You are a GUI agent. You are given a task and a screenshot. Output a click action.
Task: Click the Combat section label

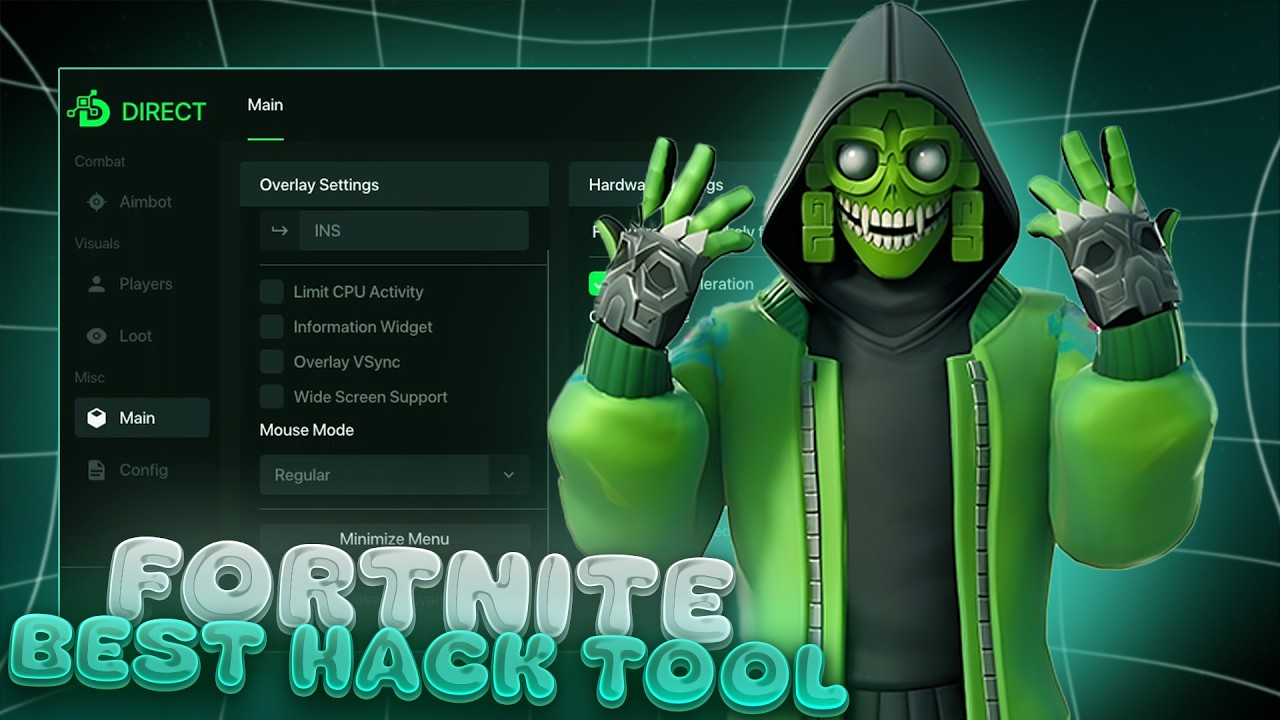pos(100,161)
